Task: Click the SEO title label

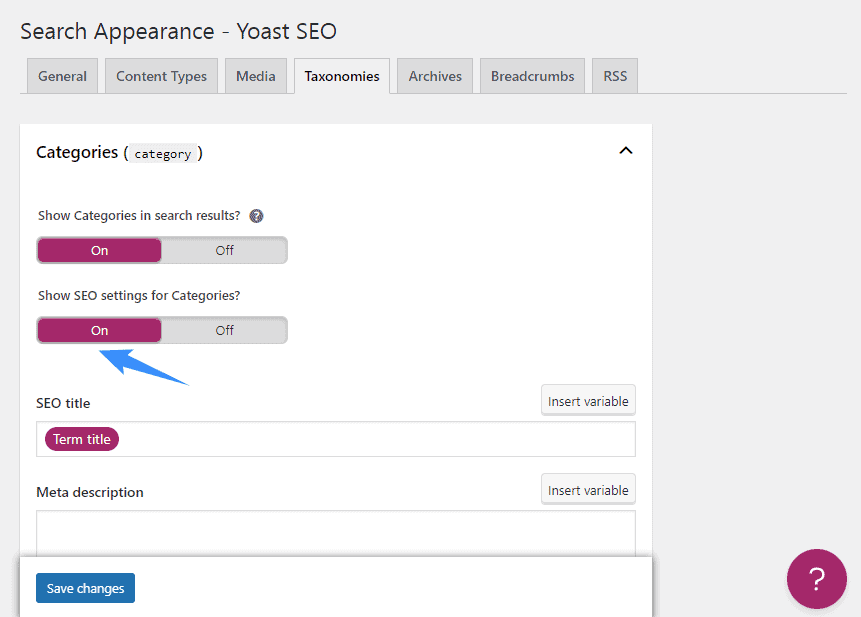Action: (x=63, y=403)
